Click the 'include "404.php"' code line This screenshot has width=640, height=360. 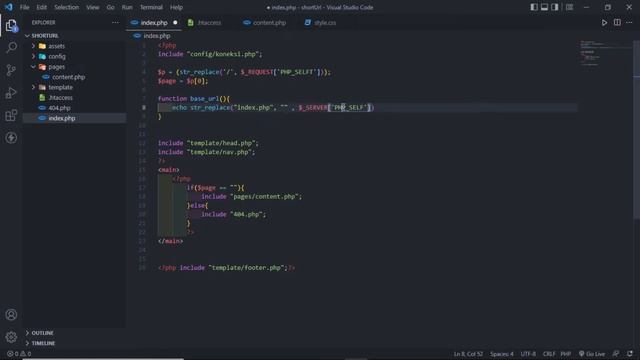point(233,214)
